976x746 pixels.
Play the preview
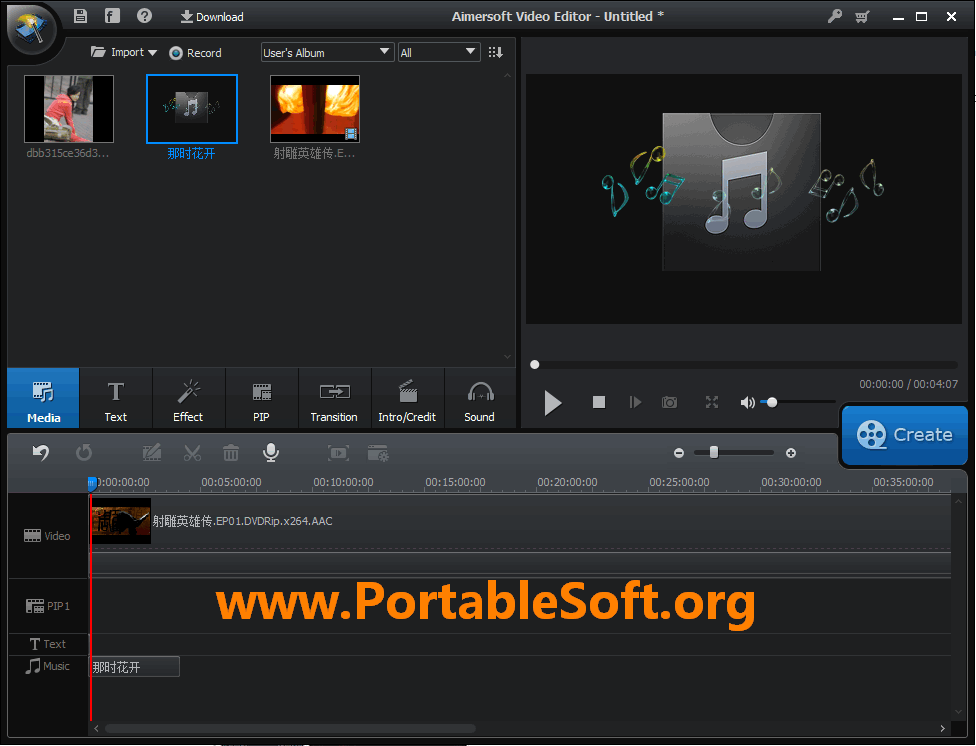coord(552,403)
